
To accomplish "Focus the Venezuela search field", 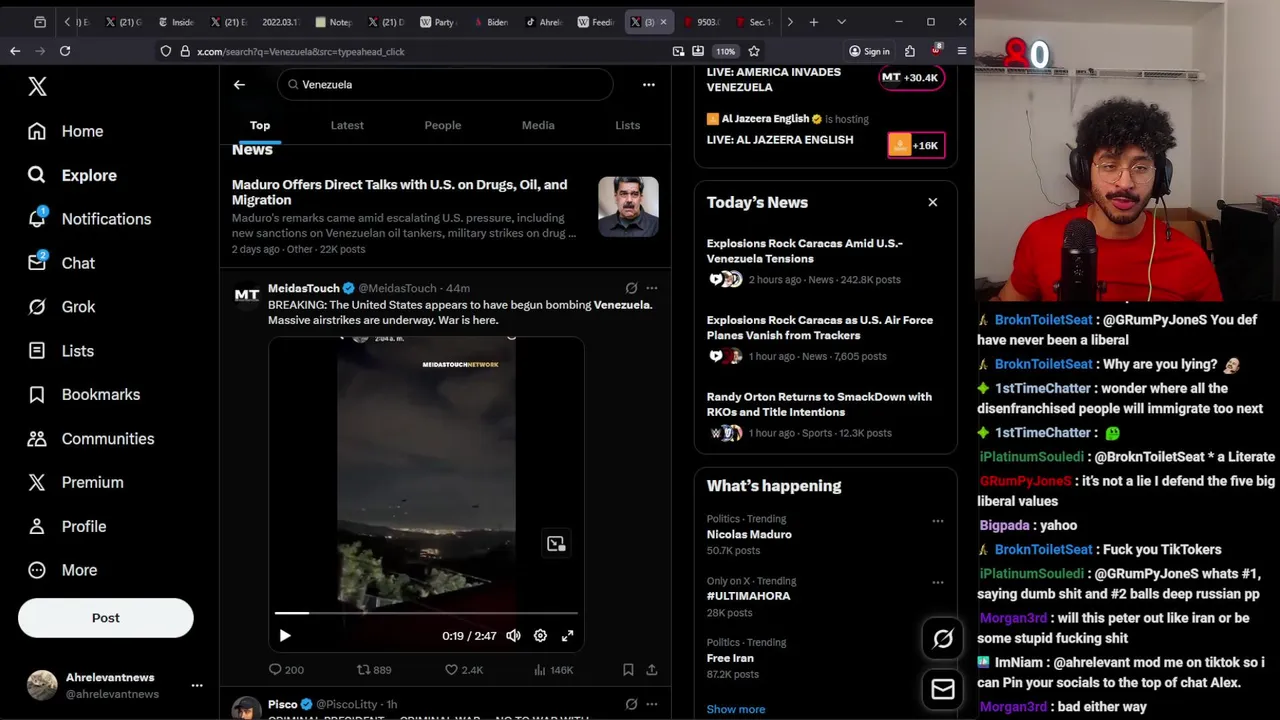I will [445, 85].
